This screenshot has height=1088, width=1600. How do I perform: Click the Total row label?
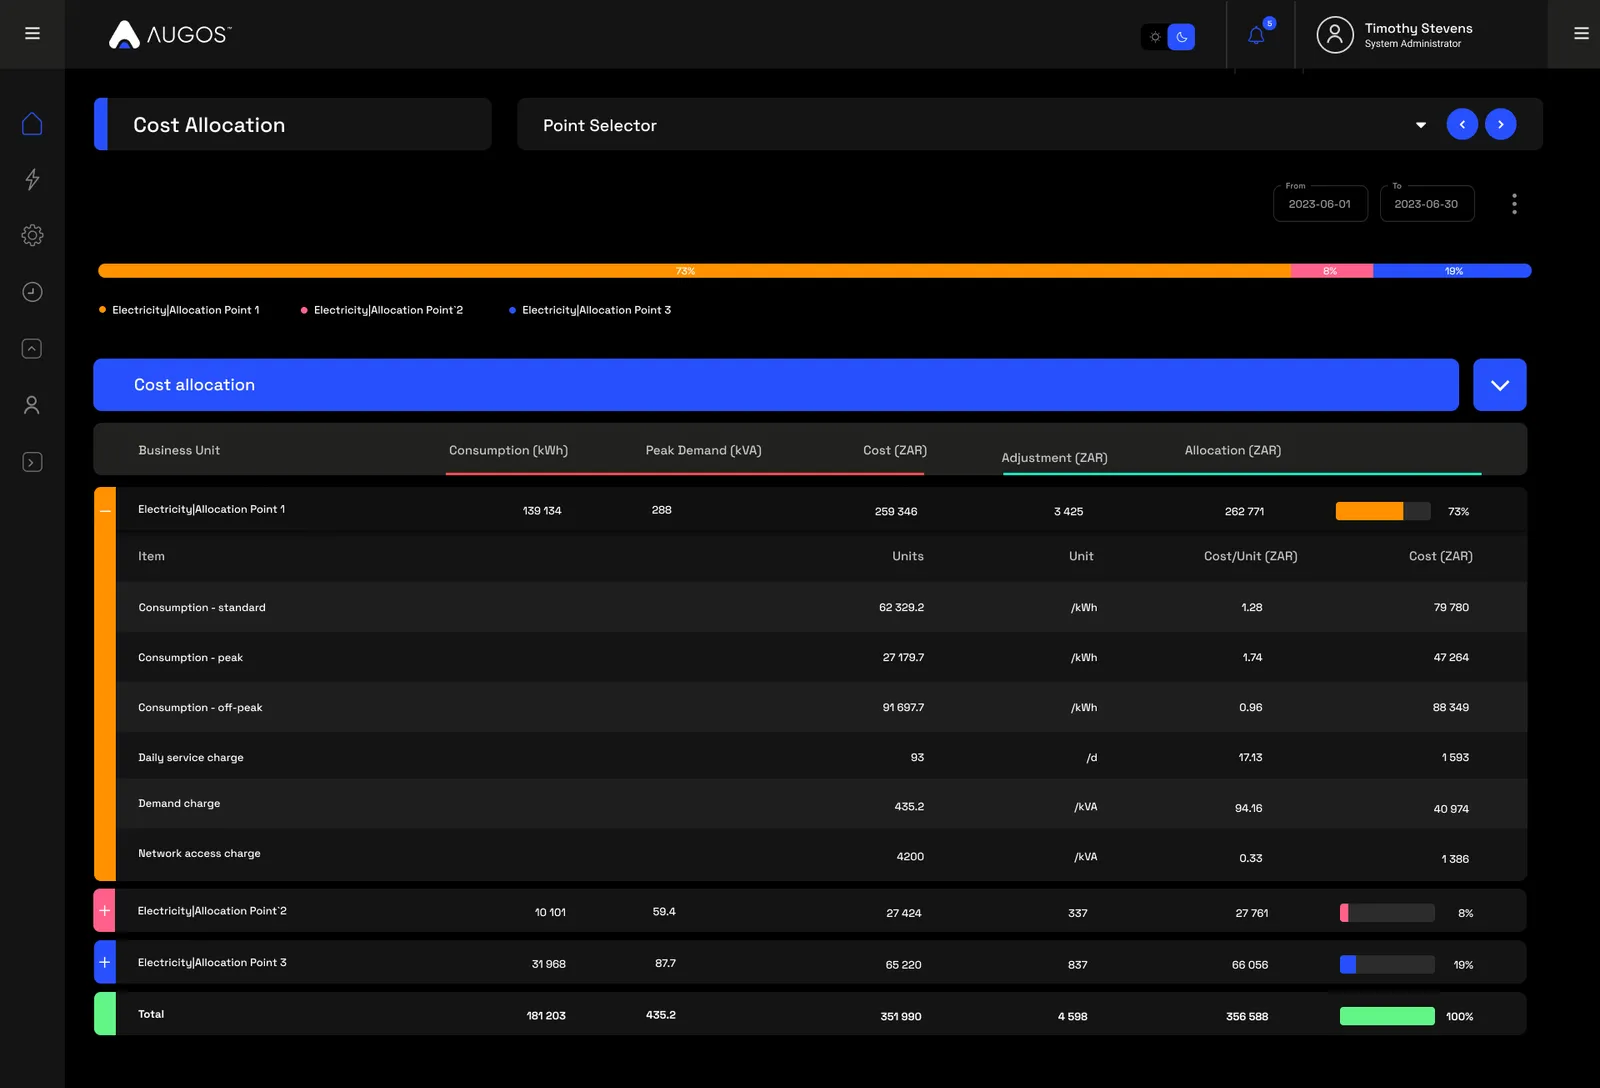pos(151,1014)
